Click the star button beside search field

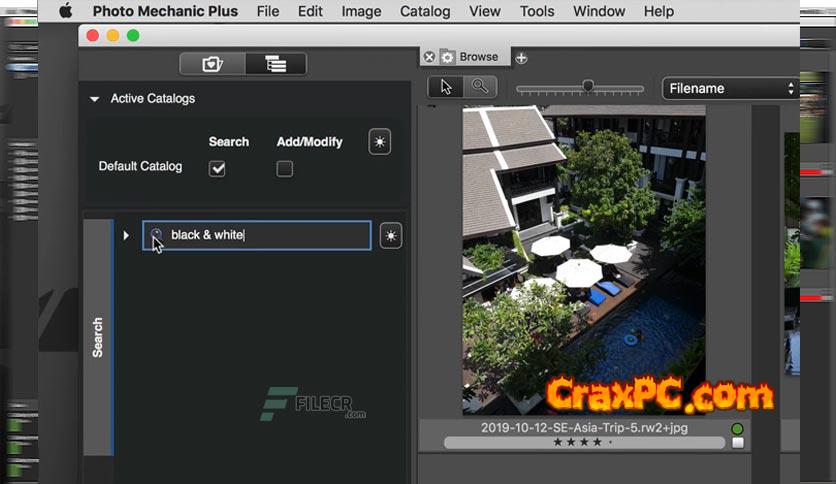pos(391,236)
